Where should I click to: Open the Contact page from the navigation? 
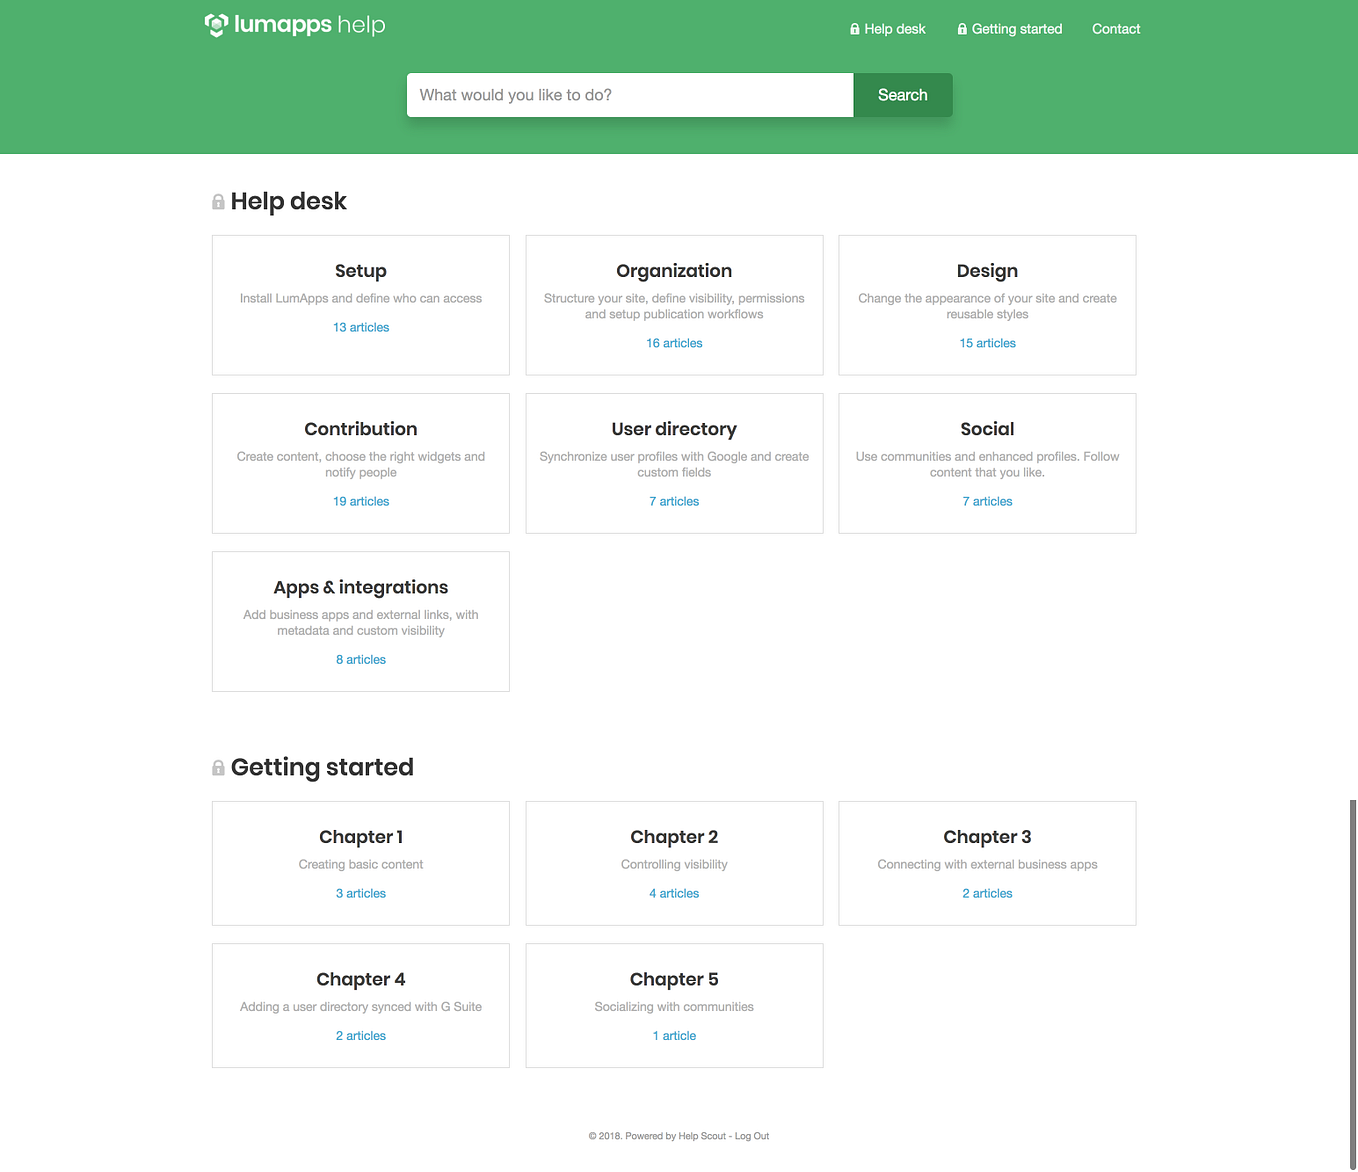1116,29
